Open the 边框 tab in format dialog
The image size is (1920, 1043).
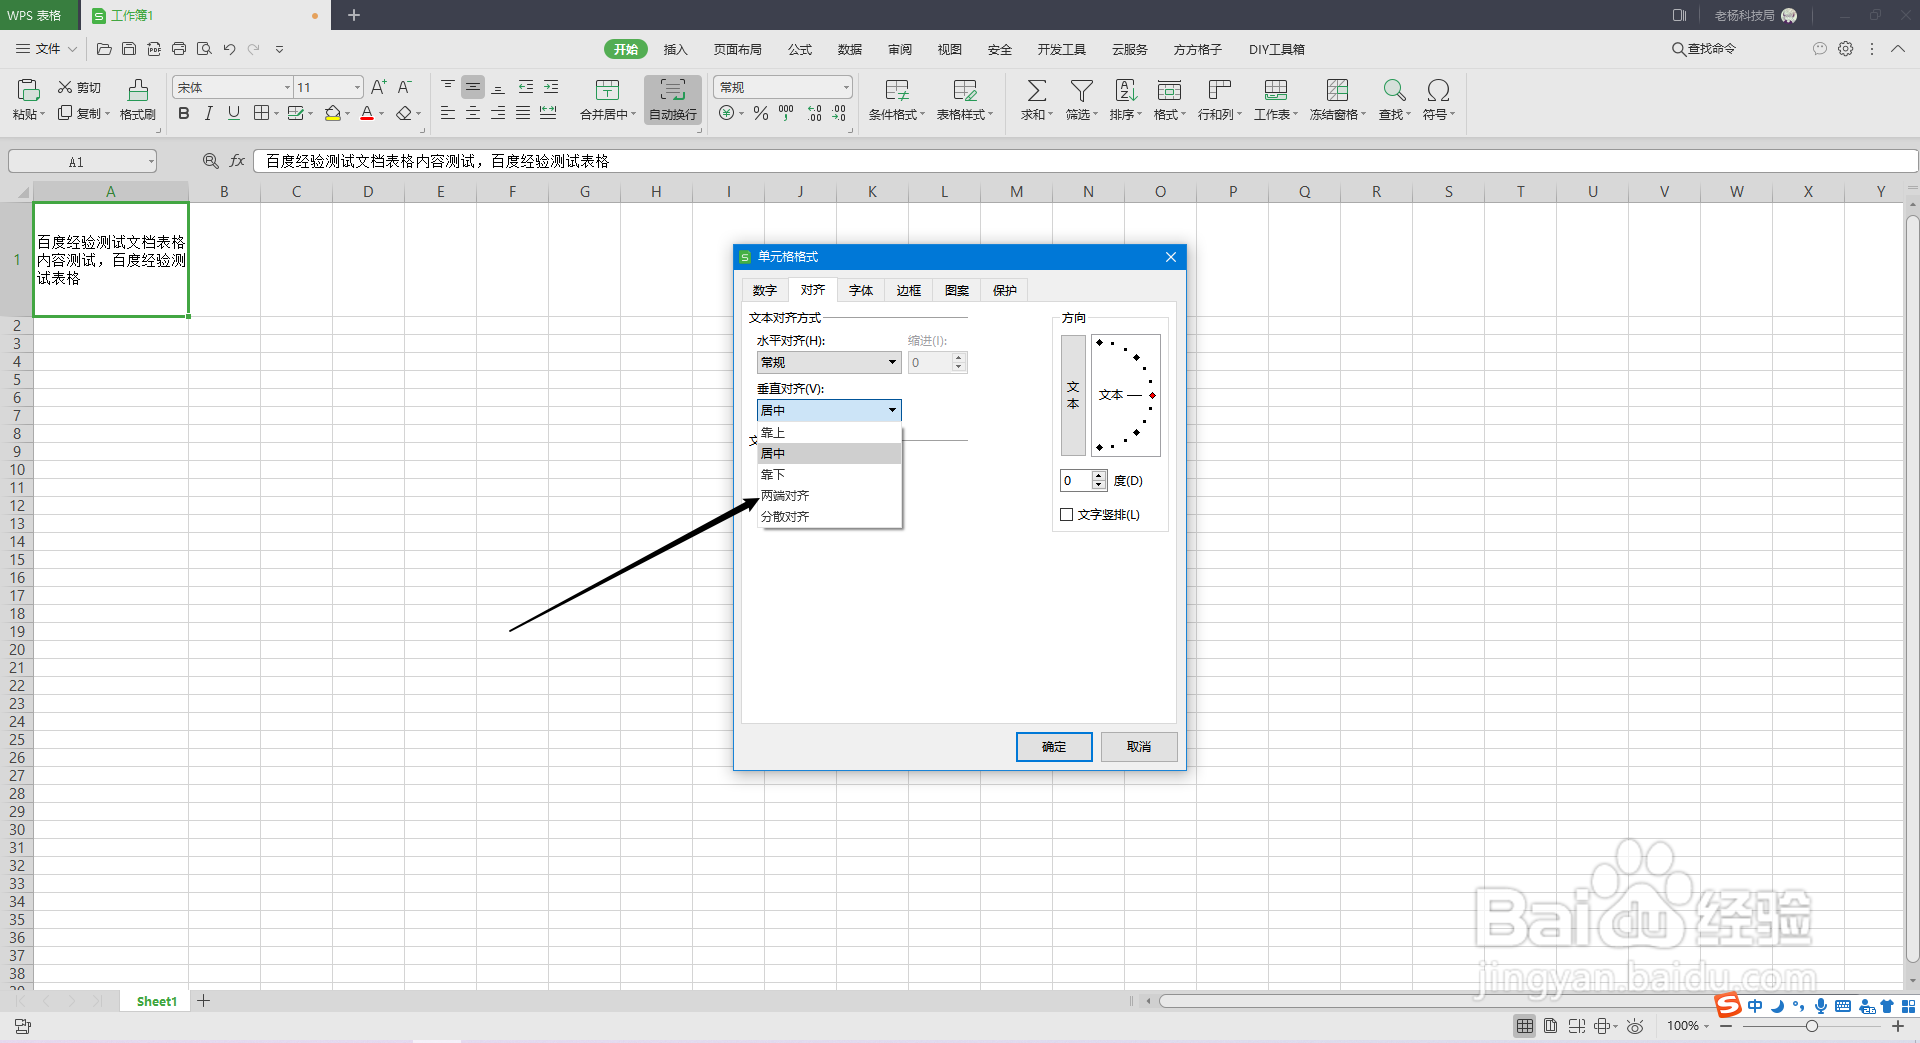pyautogui.click(x=909, y=290)
